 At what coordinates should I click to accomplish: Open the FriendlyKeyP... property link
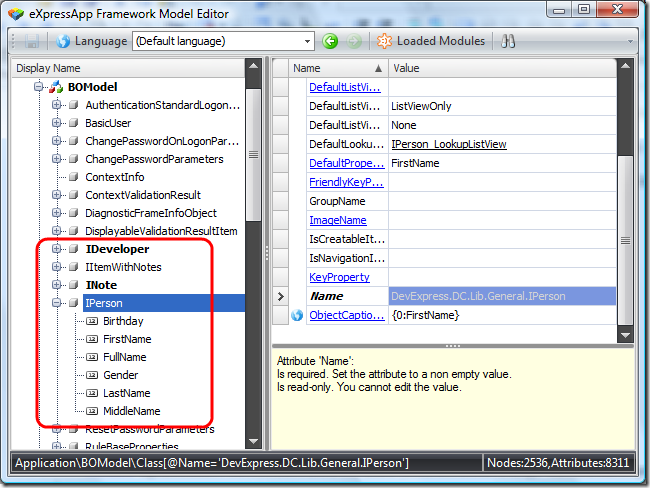346,182
